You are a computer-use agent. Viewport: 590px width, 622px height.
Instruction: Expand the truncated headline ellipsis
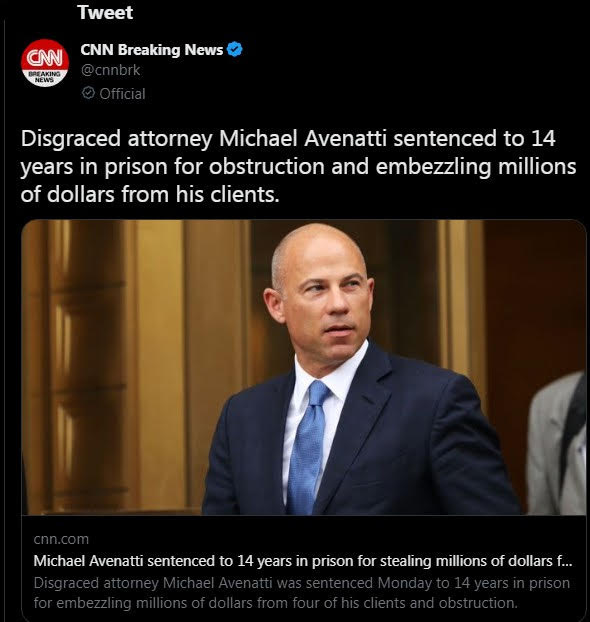point(567,561)
